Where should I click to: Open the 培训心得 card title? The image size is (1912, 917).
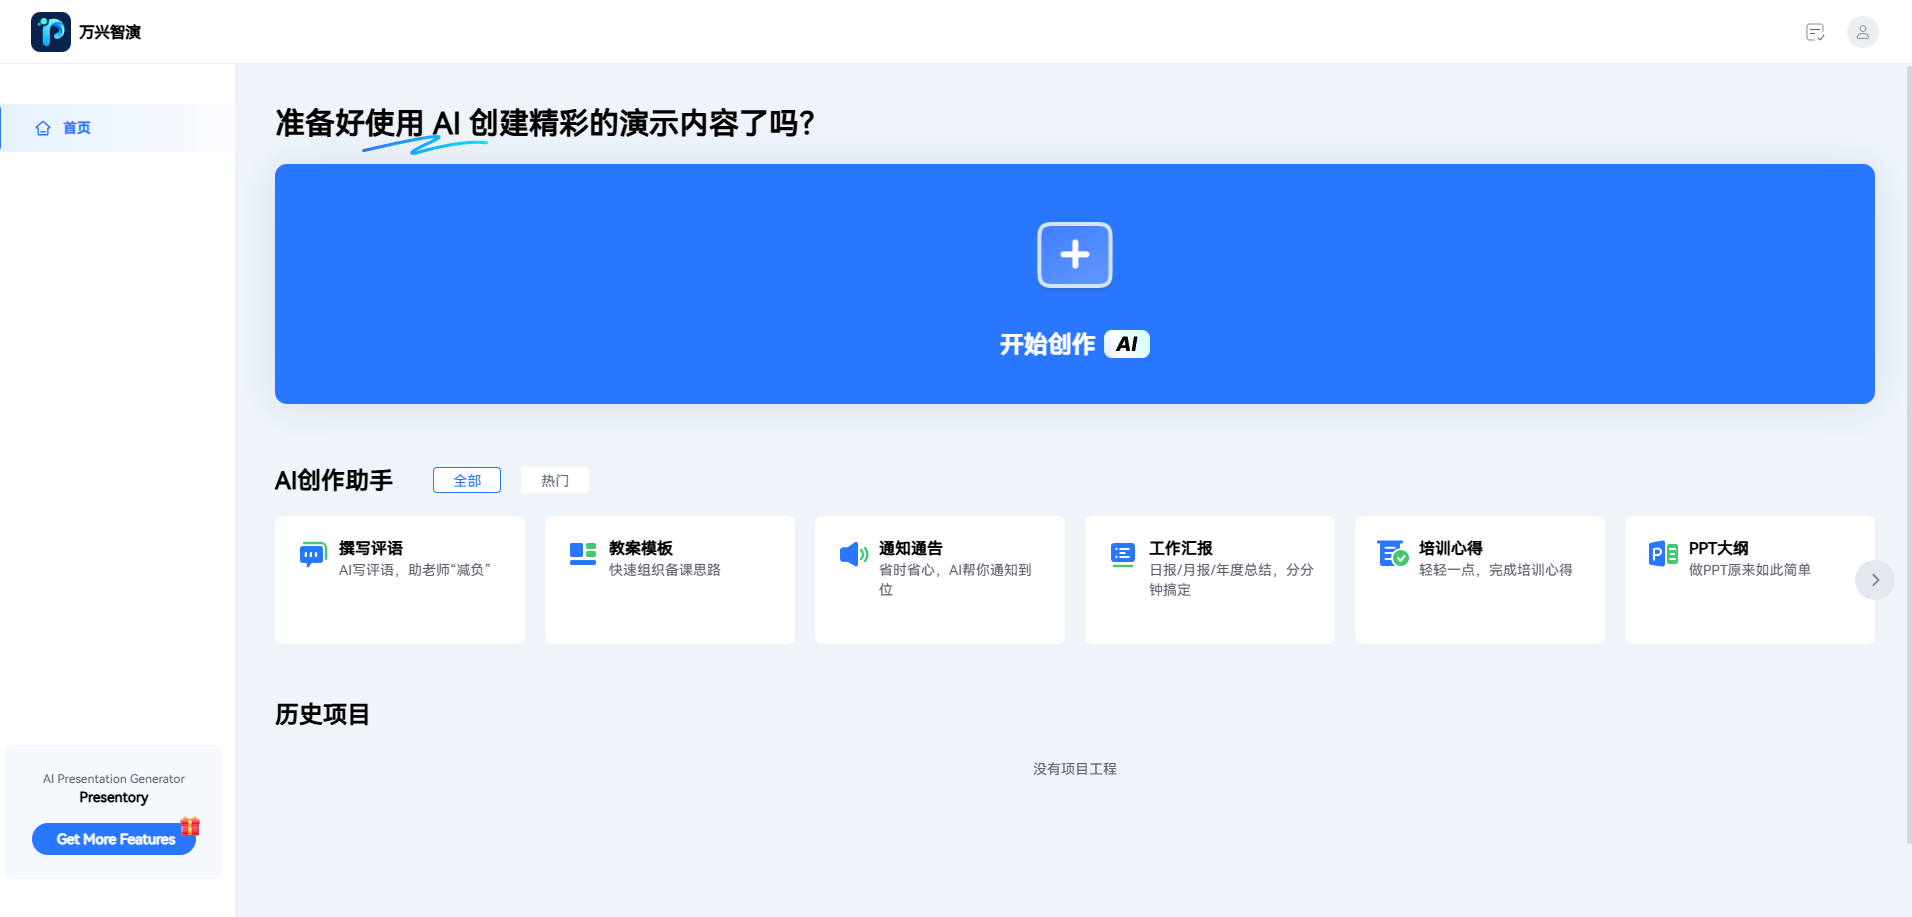coord(1450,548)
